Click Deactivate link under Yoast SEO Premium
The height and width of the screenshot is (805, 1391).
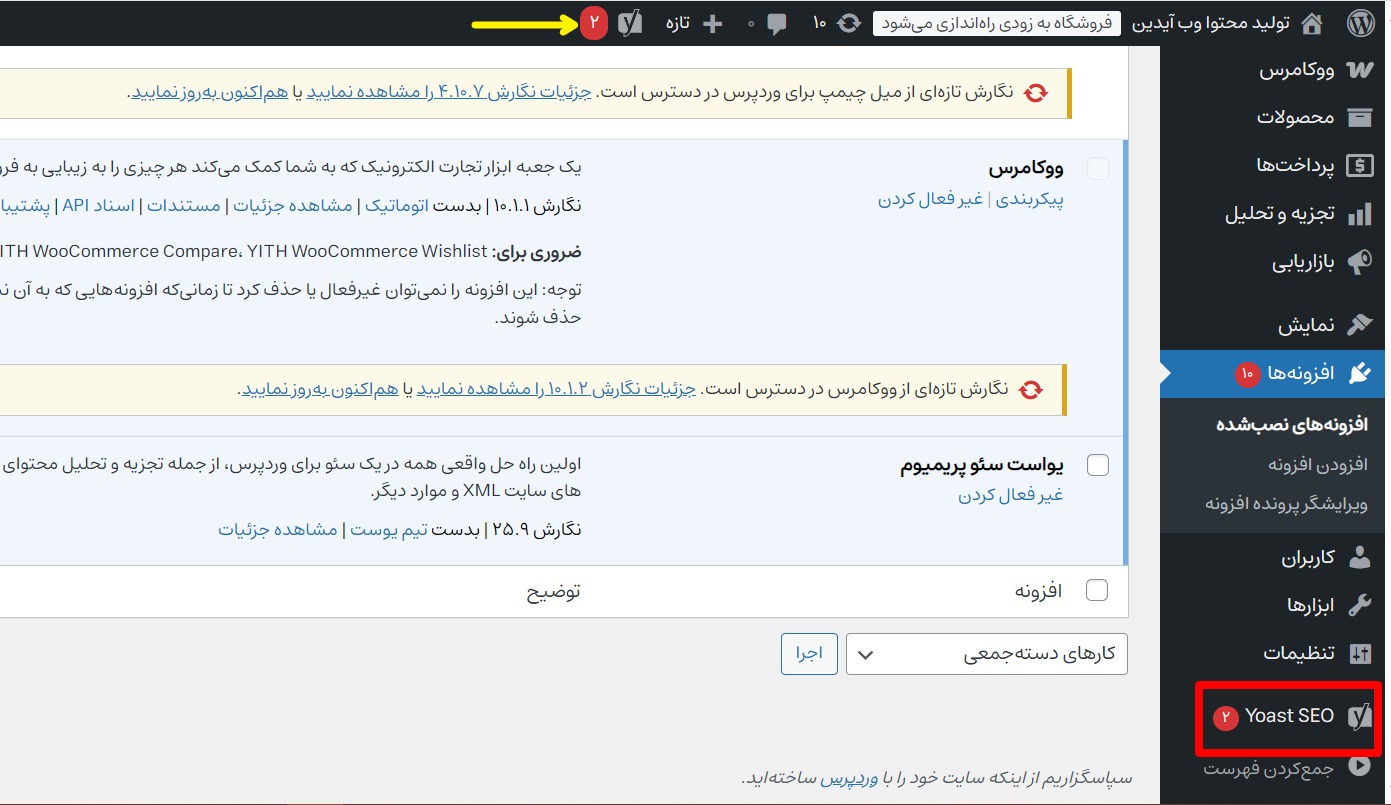click(1010, 496)
